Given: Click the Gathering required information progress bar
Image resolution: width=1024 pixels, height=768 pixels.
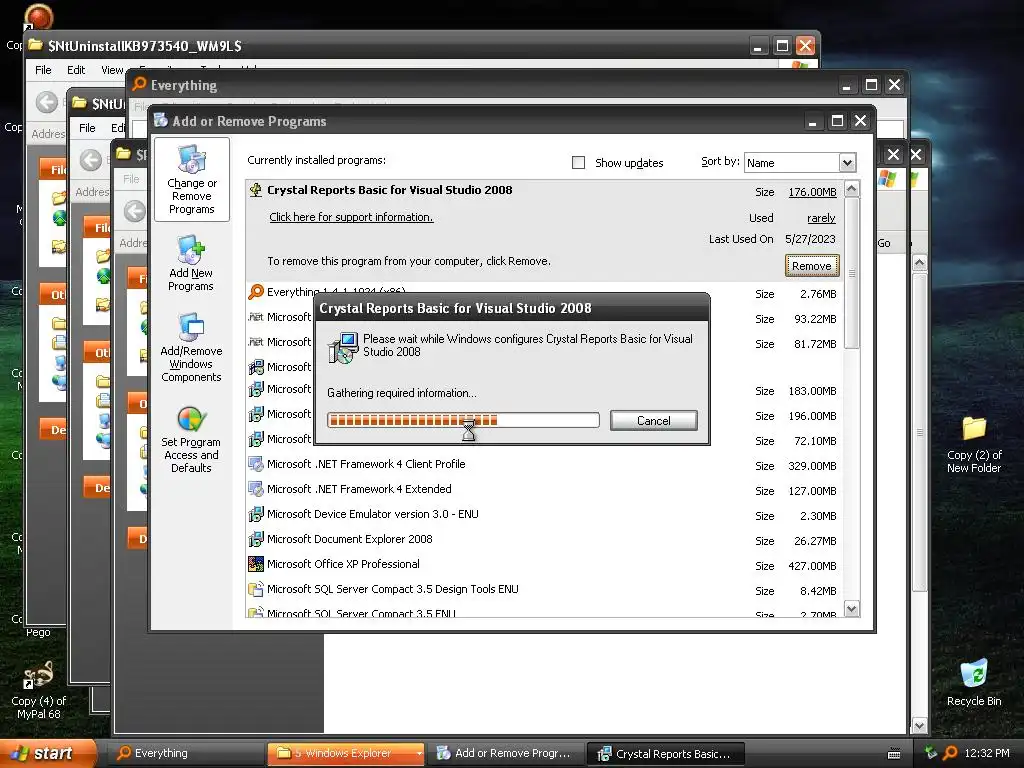Looking at the screenshot, I should [463, 420].
